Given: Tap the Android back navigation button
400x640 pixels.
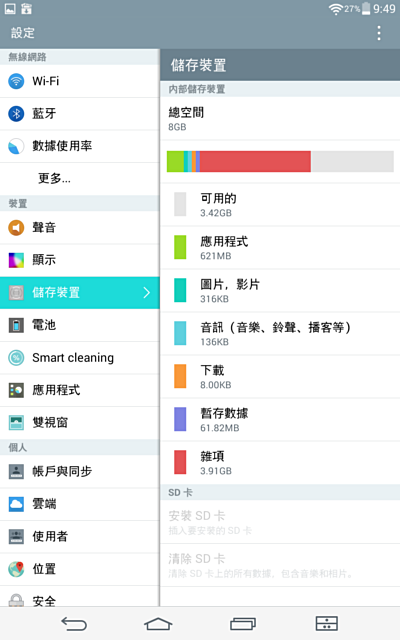Looking at the screenshot, I should [74, 624].
